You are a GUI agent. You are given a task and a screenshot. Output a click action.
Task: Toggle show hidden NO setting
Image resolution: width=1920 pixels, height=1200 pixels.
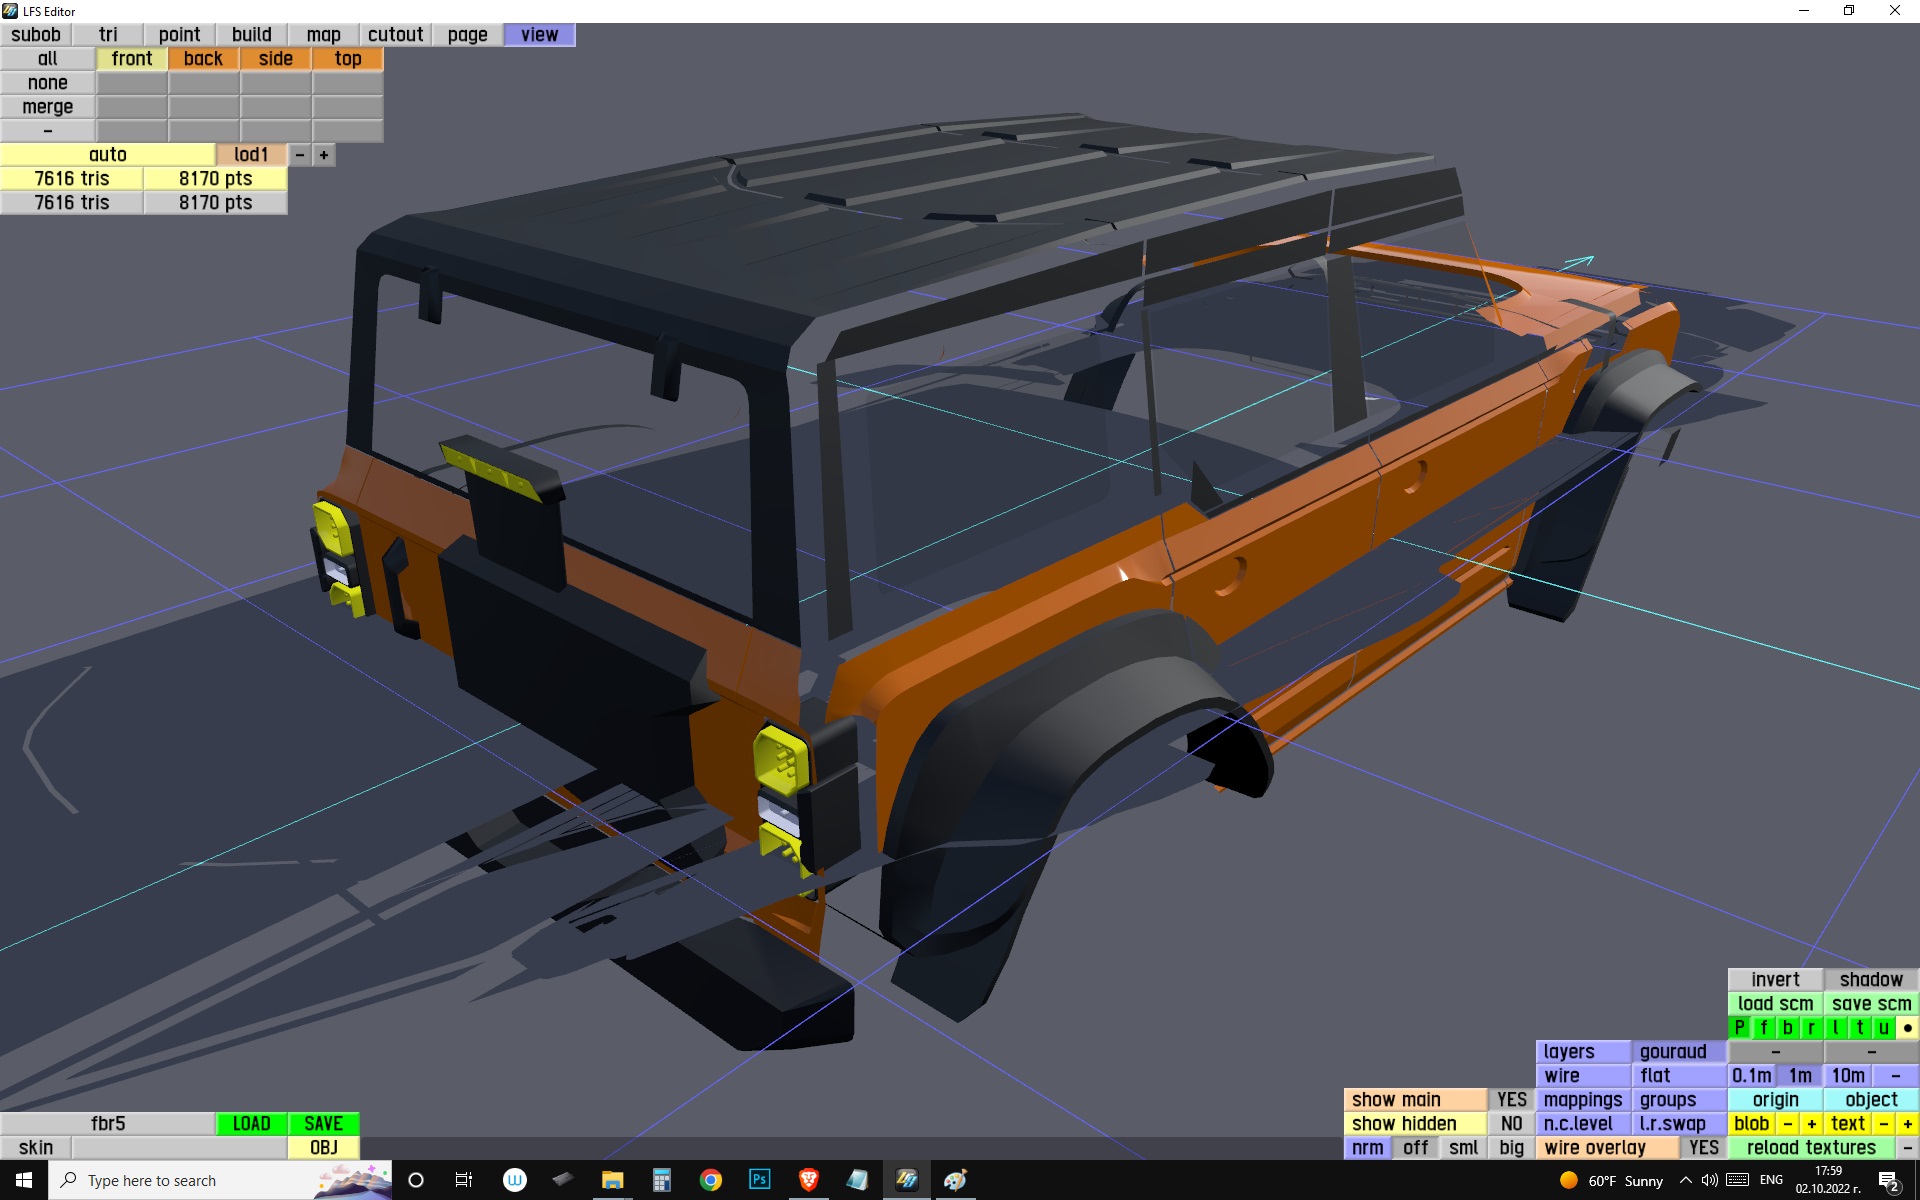coord(1511,1123)
